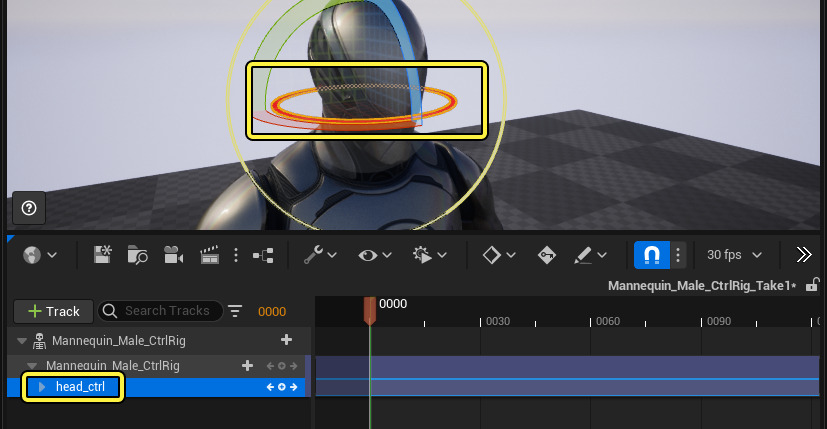Add a key on head_ctrl track

pos(282,387)
